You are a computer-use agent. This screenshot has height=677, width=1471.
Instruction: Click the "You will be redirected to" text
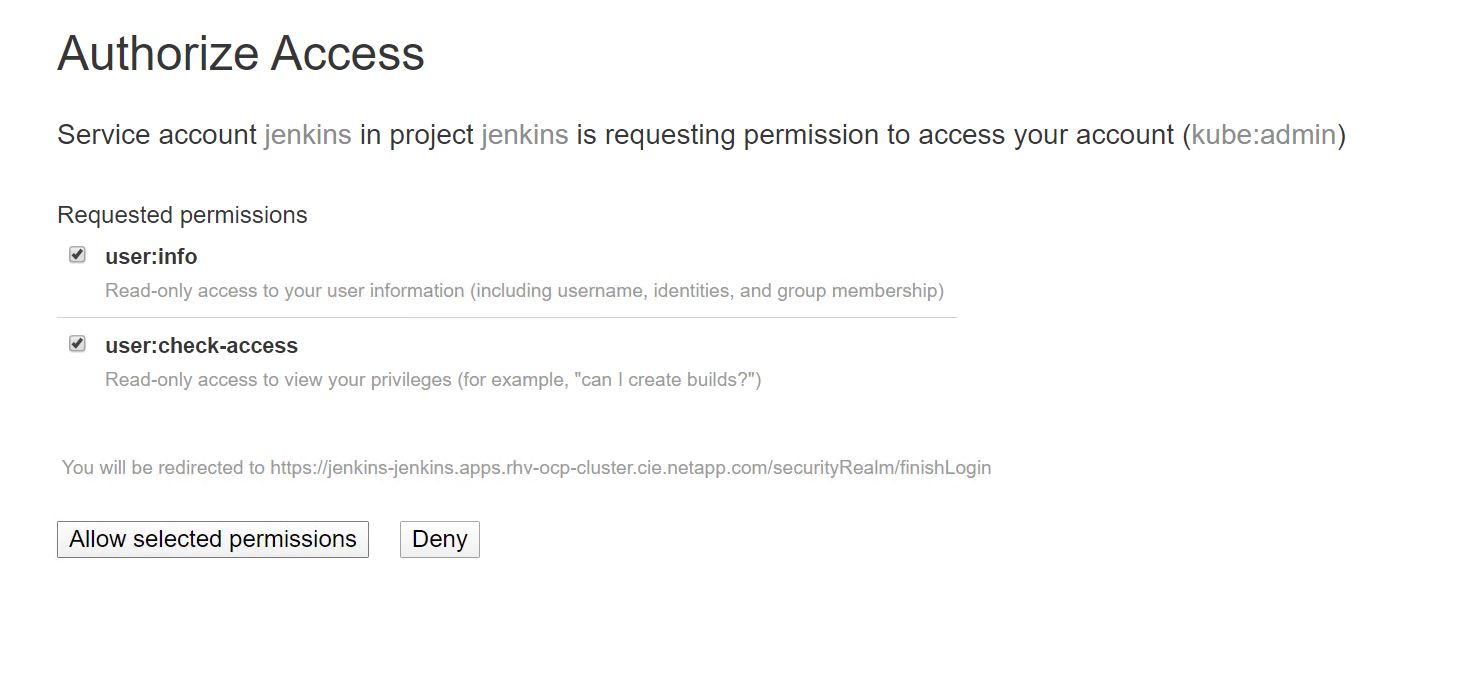click(164, 468)
